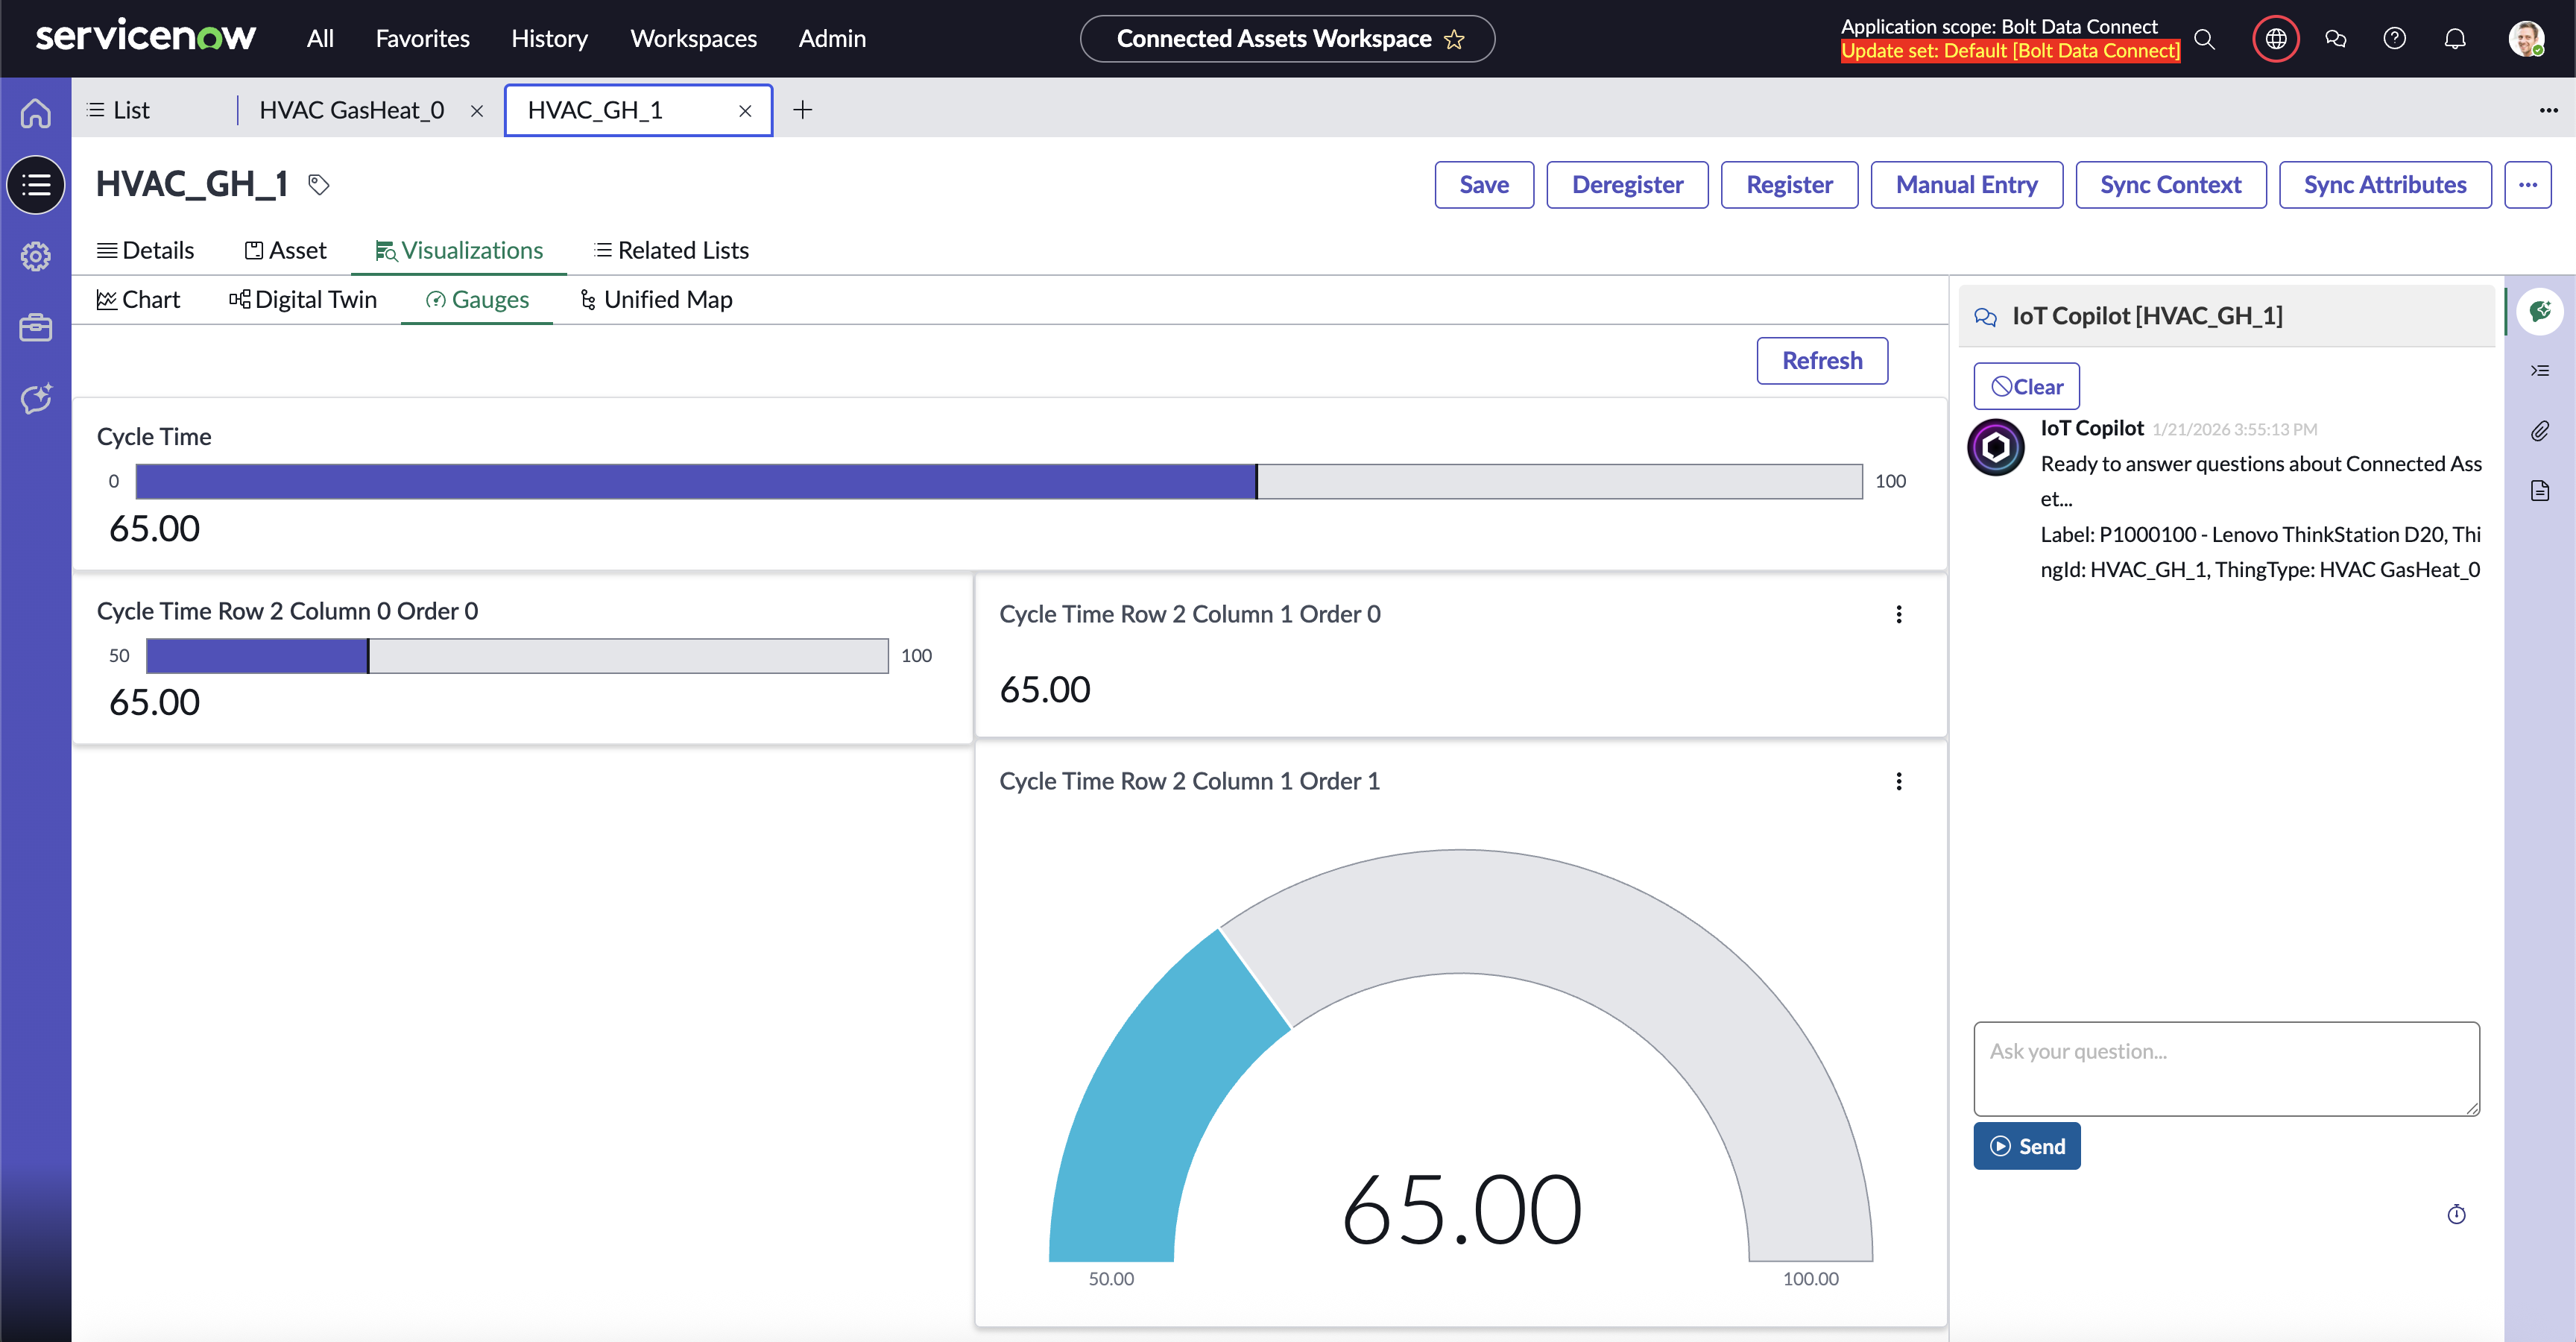Open global search magnifier icon
The width and height of the screenshot is (2576, 1342).
tap(2204, 39)
